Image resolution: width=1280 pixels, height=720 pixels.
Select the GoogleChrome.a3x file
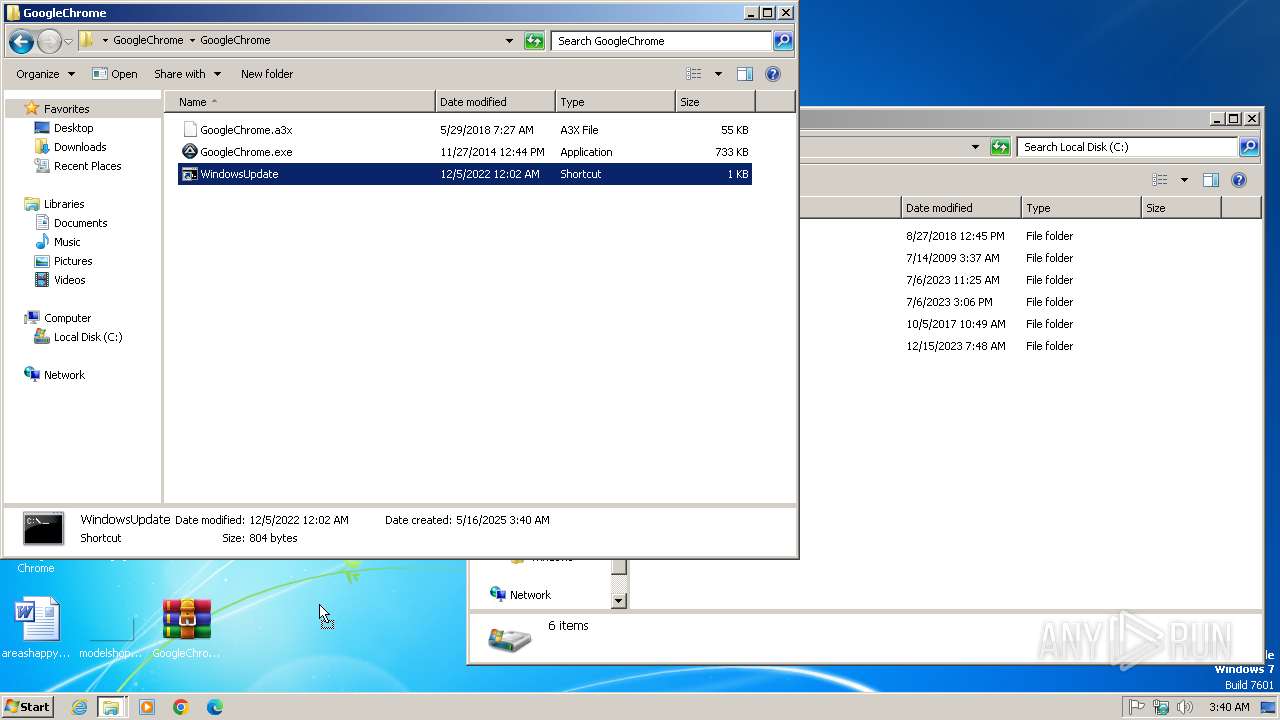(465, 130)
